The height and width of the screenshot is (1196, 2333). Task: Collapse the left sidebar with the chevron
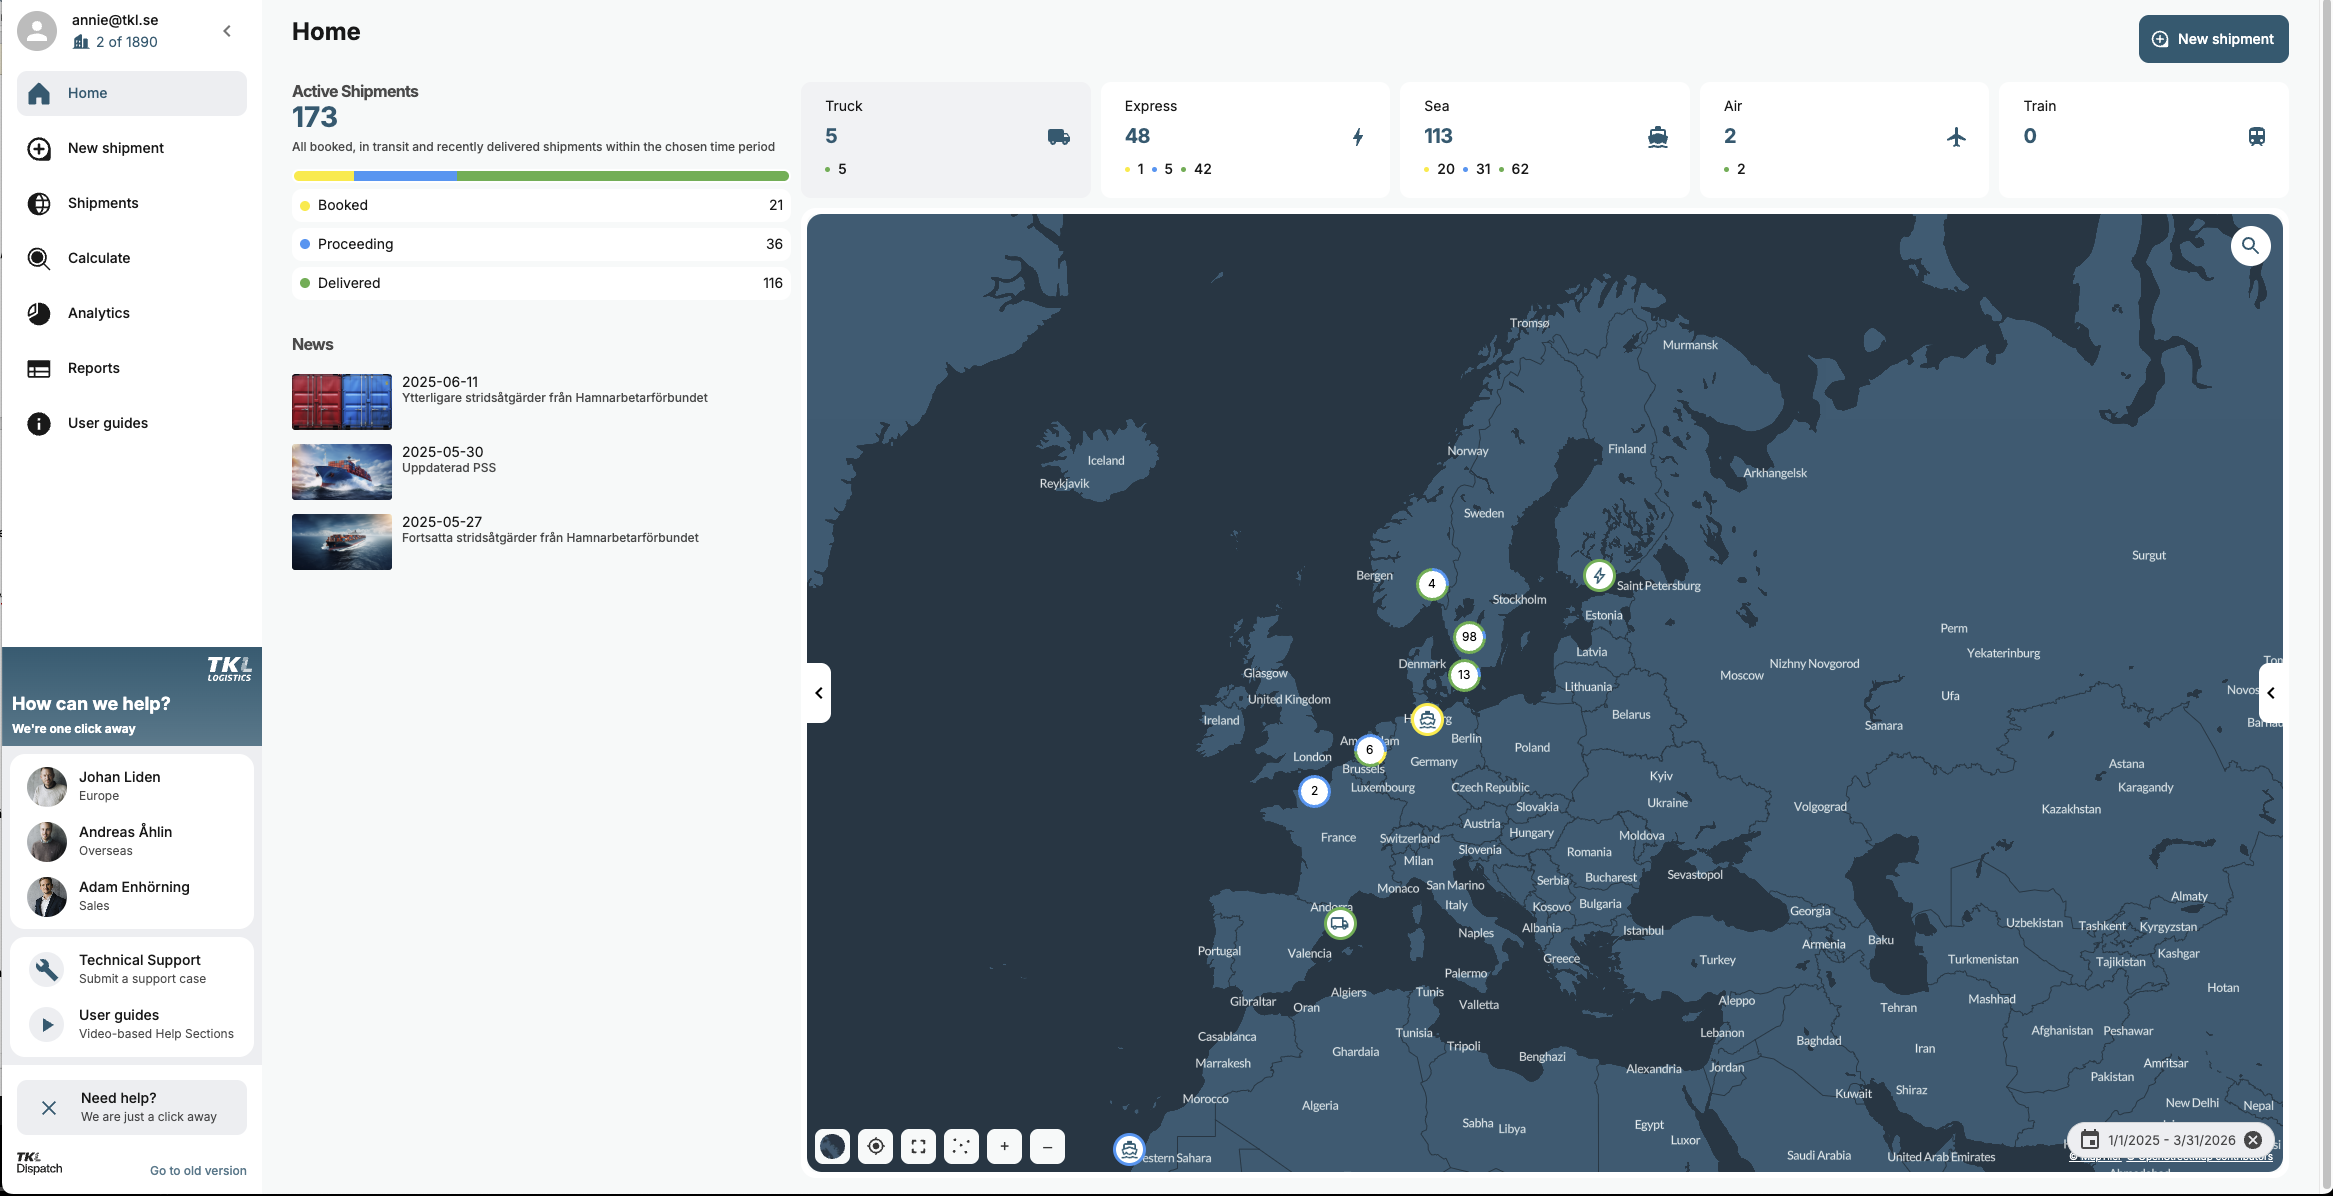tap(227, 31)
